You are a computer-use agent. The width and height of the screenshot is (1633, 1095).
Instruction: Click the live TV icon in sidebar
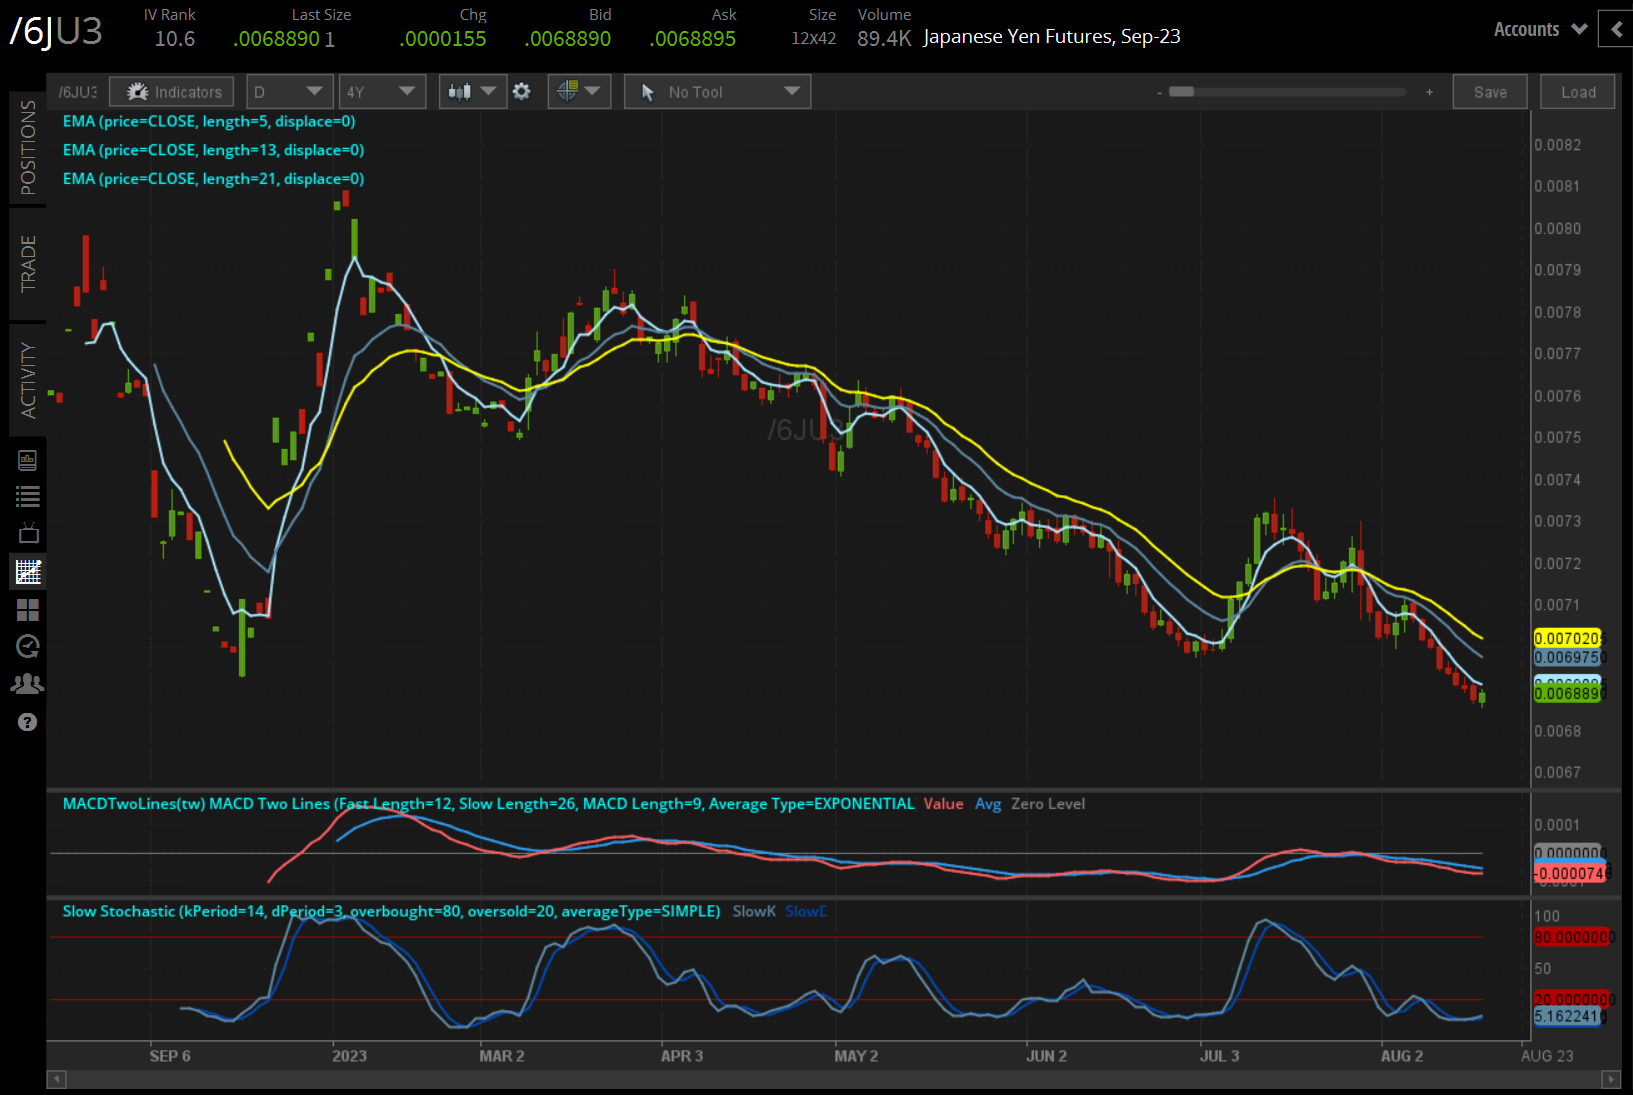(x=28, y=533)
